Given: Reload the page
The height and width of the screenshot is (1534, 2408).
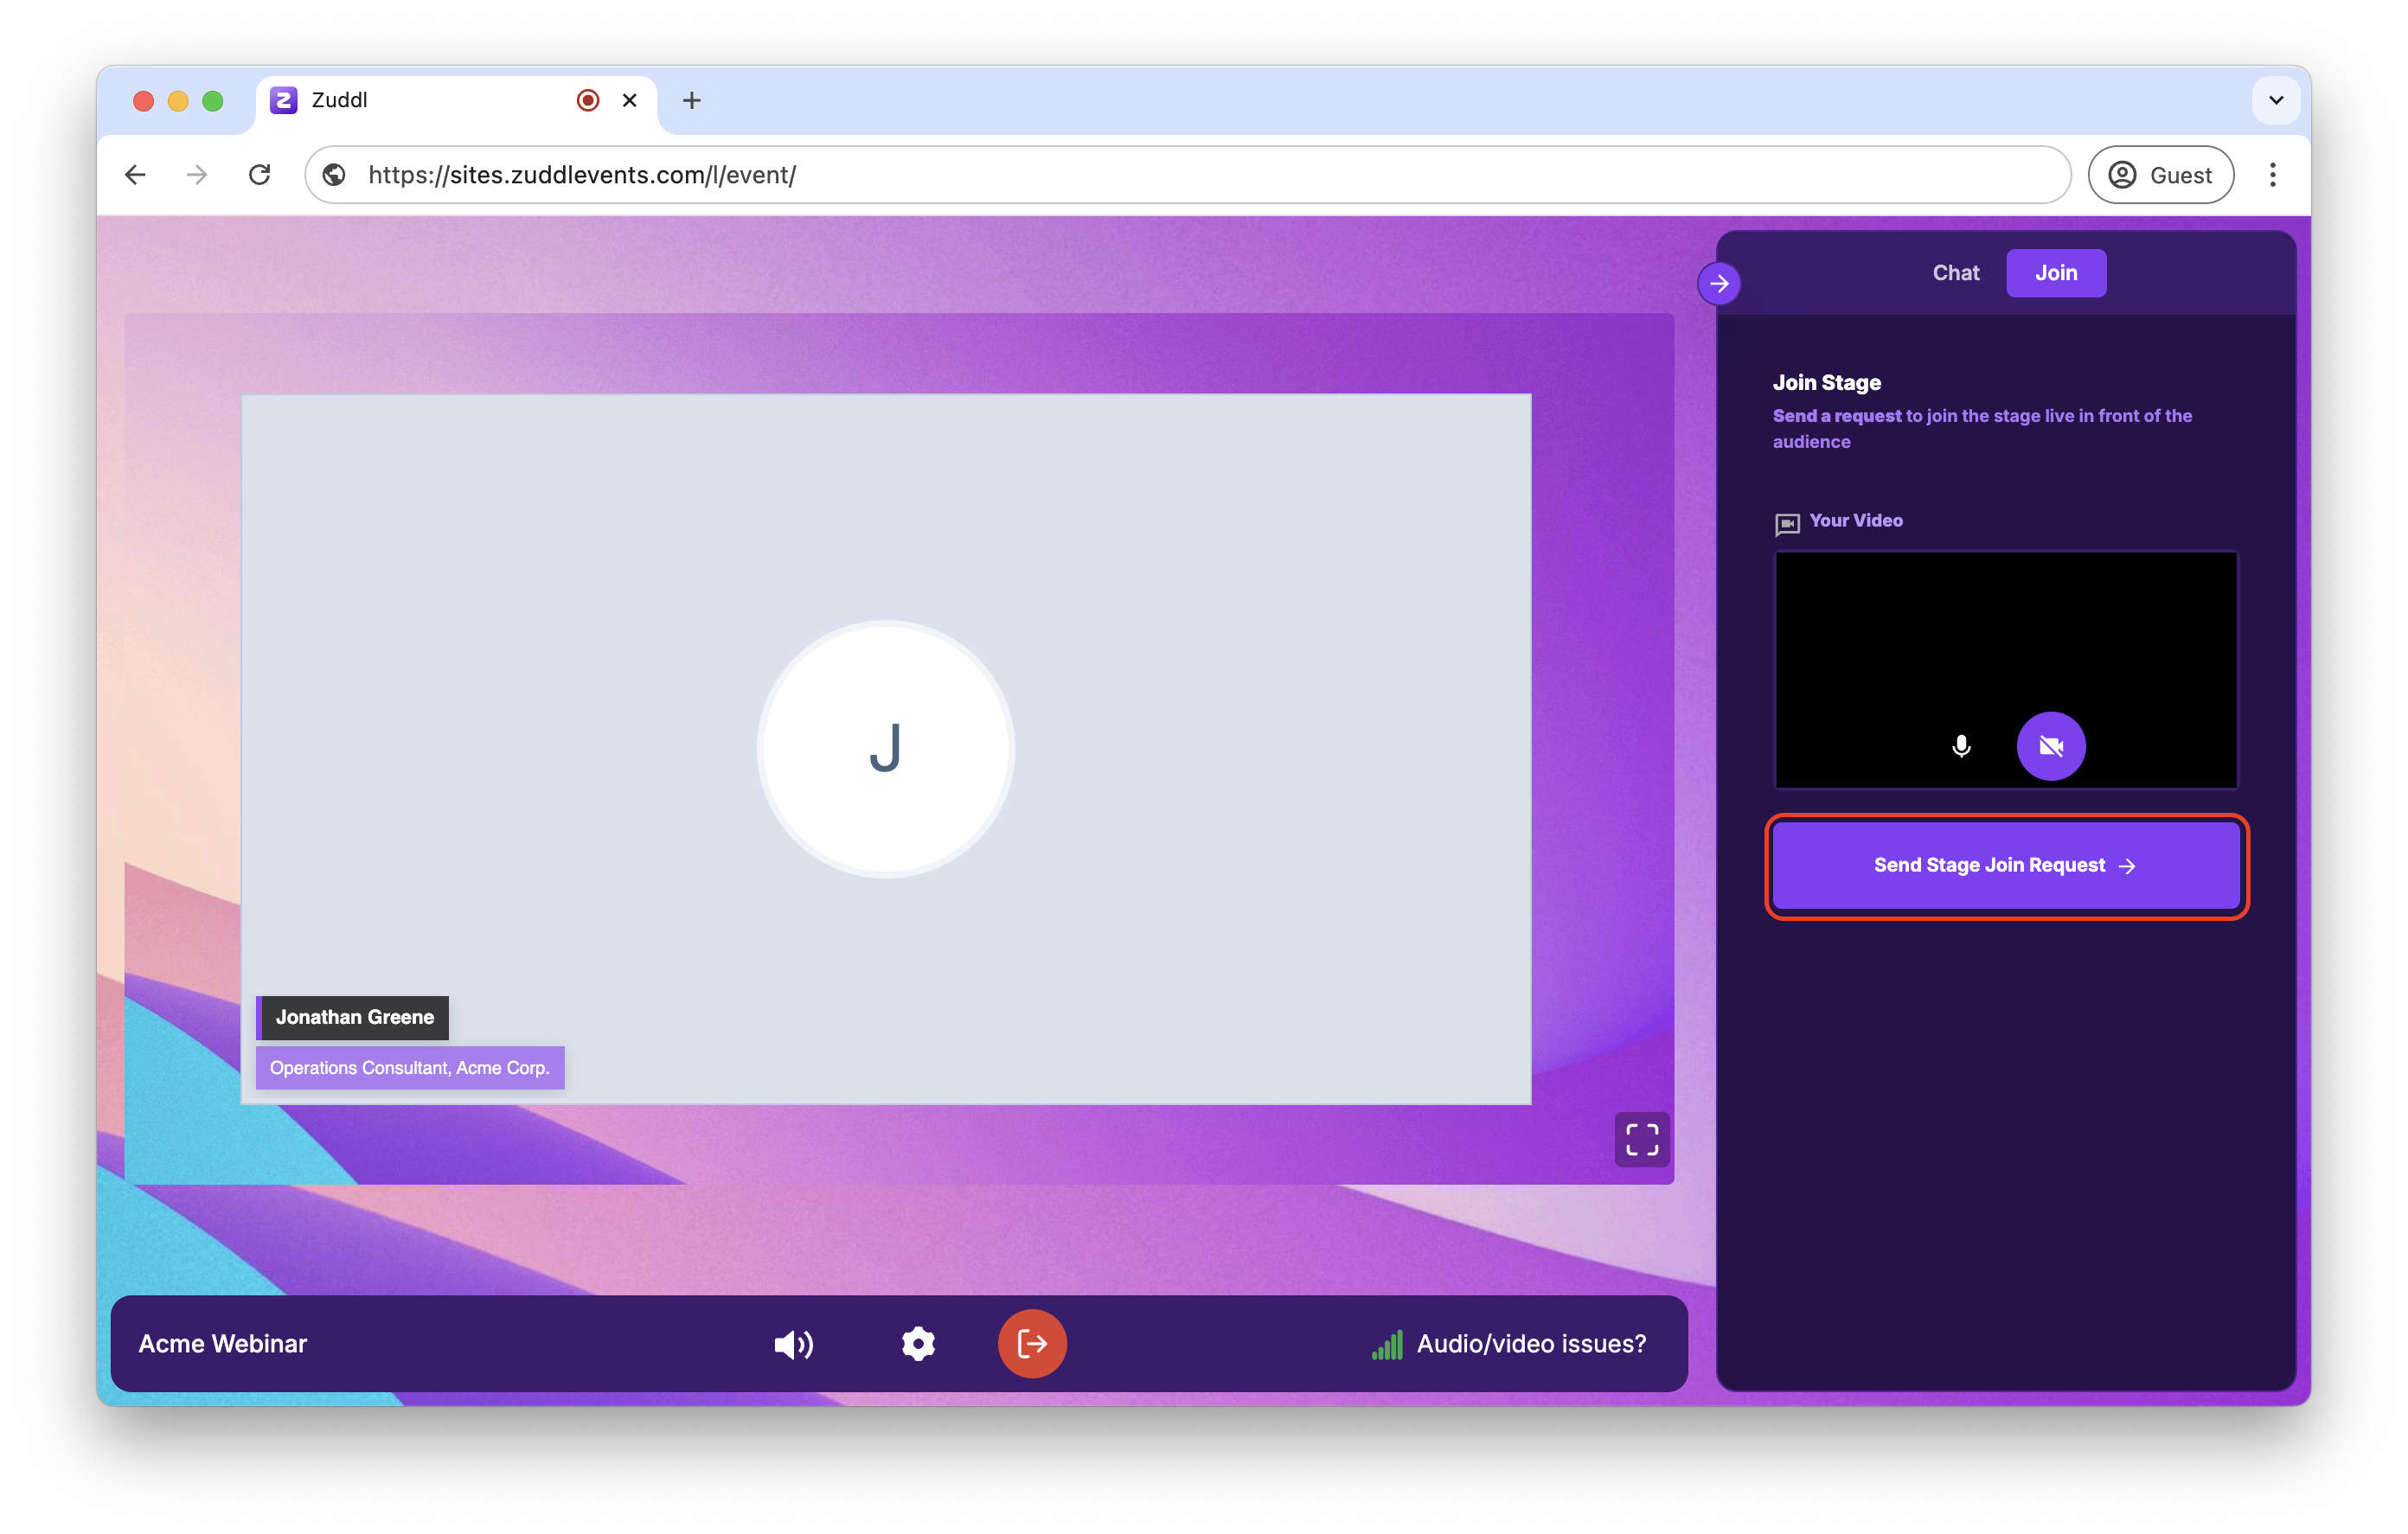Looking at the screenshot, I should pos(260,175).
